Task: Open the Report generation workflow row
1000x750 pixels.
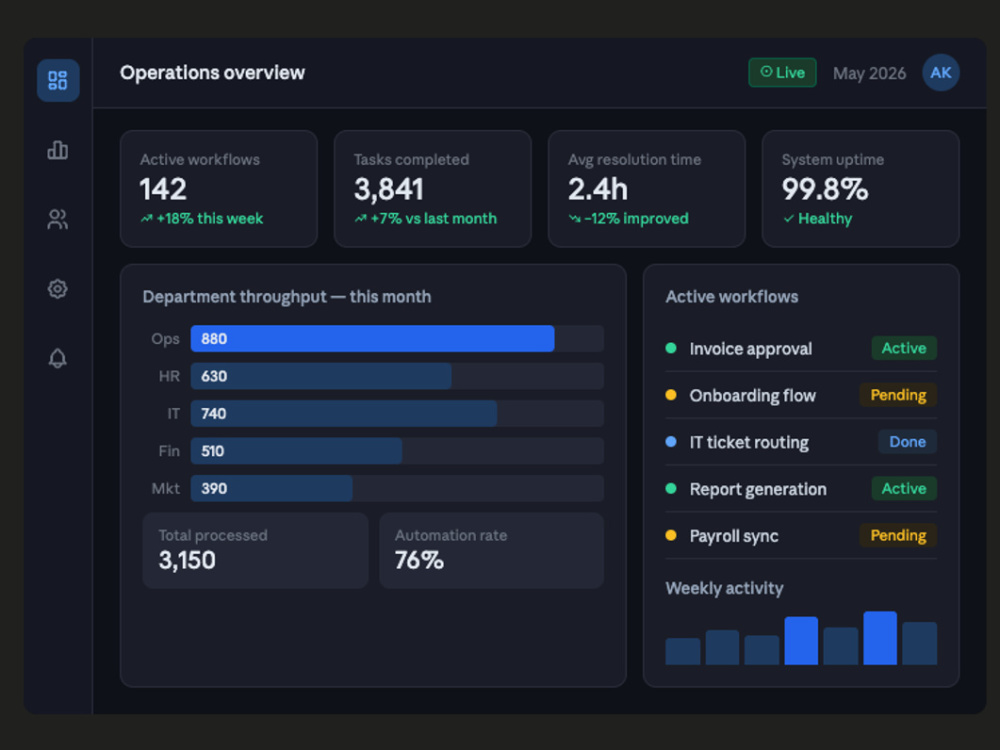Action: (x=801, y=489)
